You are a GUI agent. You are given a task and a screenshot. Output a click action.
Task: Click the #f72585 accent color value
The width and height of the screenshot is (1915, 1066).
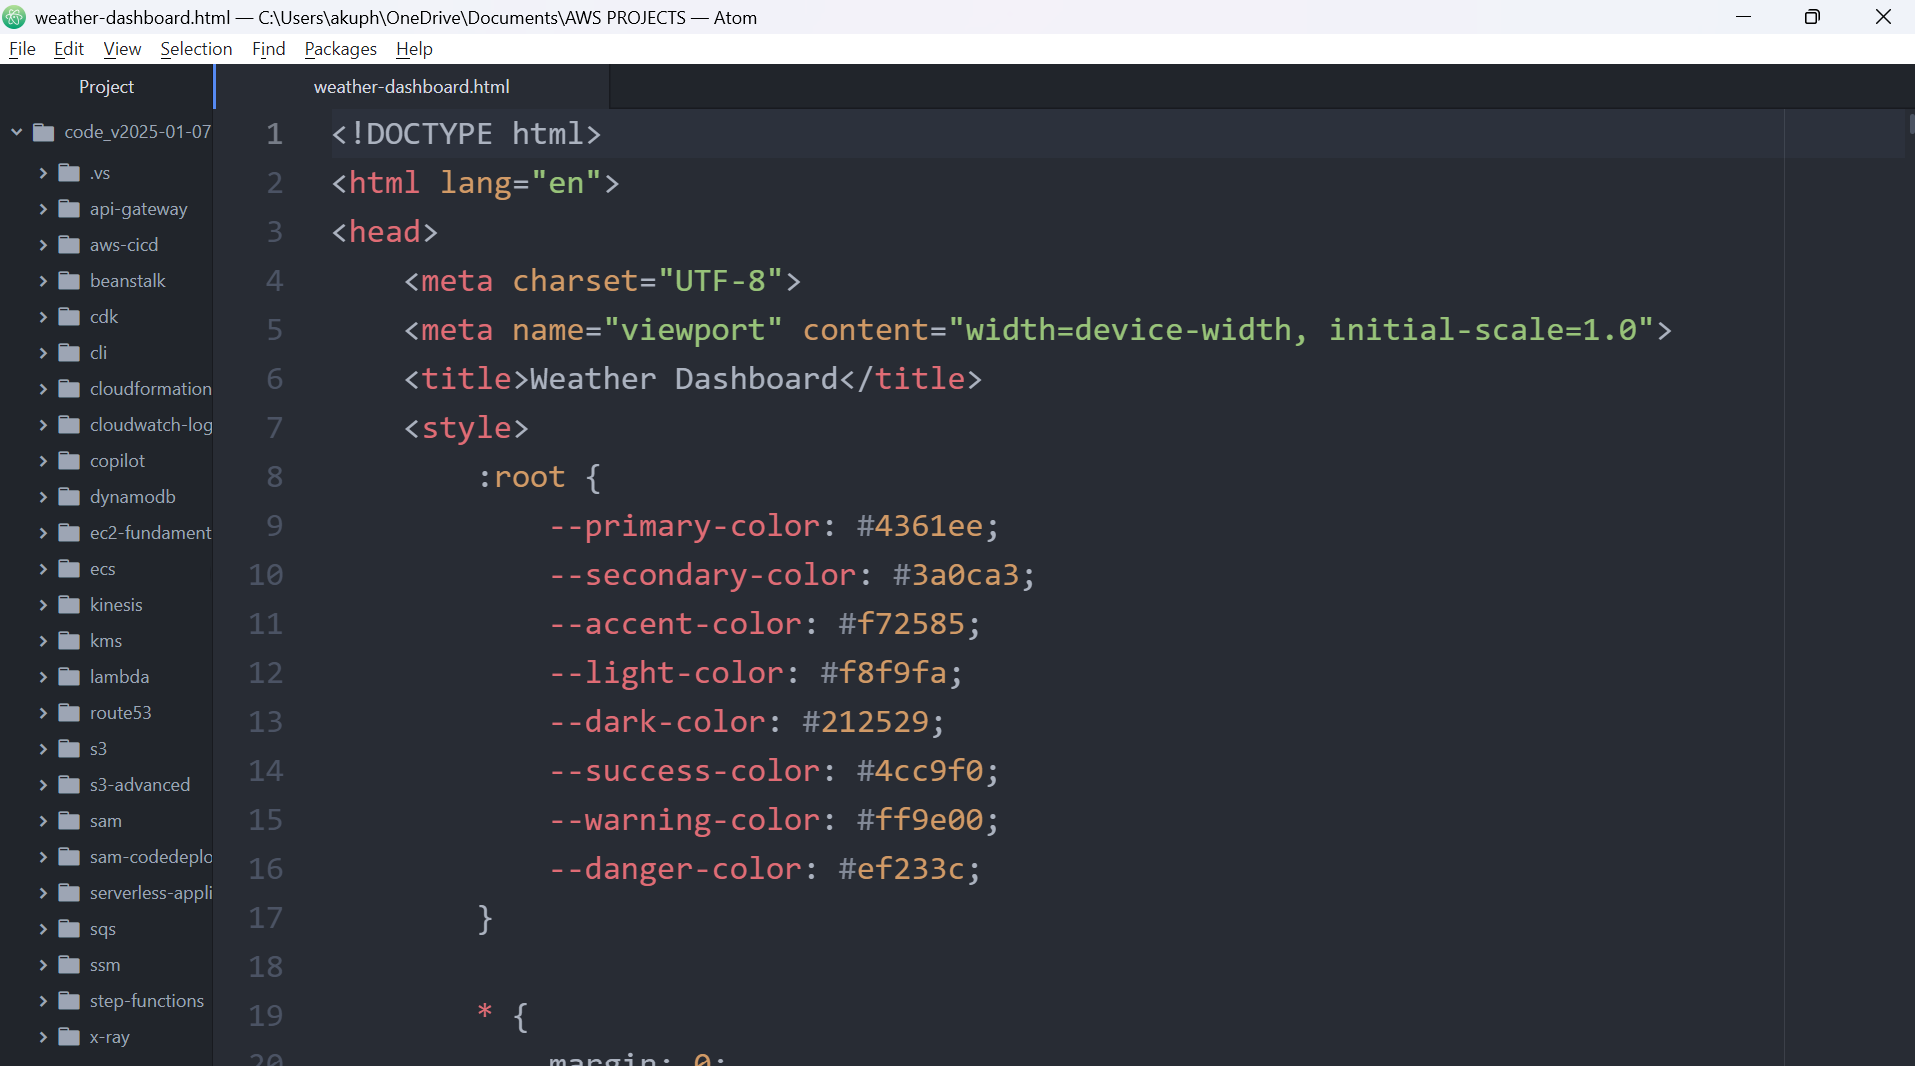tap(901, 624)
